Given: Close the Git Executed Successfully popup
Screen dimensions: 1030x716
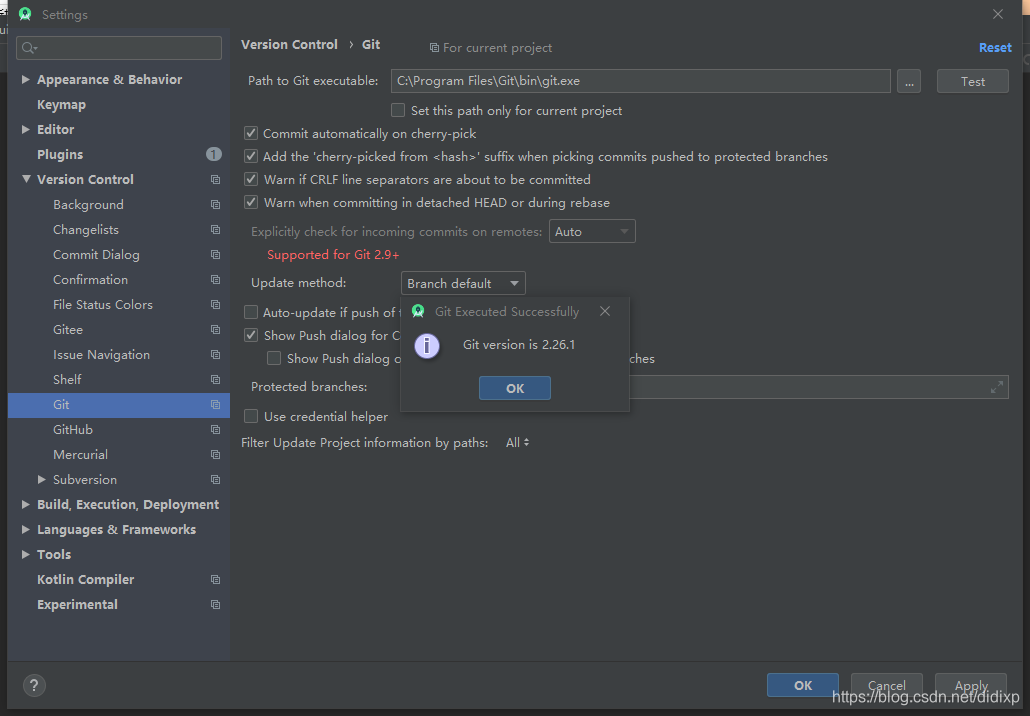Looking at the screenshot, I should (605, 311).
